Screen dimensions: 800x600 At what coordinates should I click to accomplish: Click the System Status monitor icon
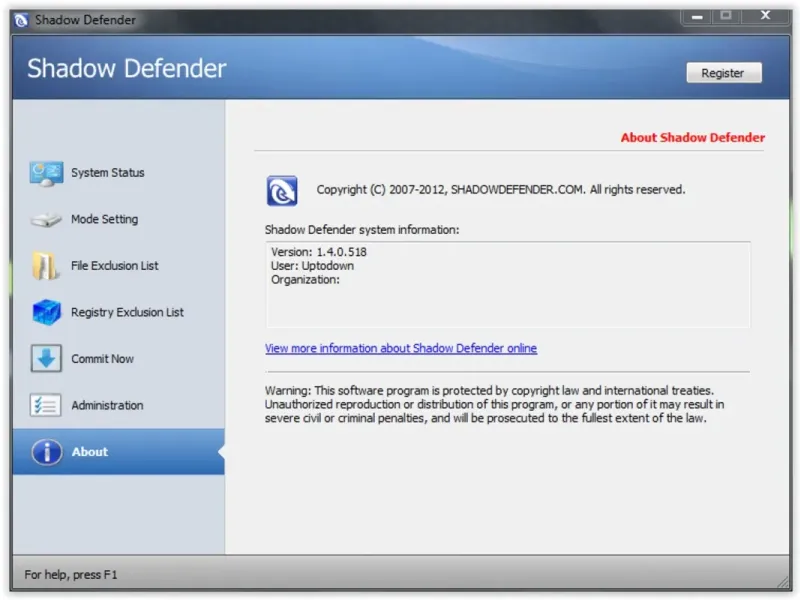click(x=46, y=173)
